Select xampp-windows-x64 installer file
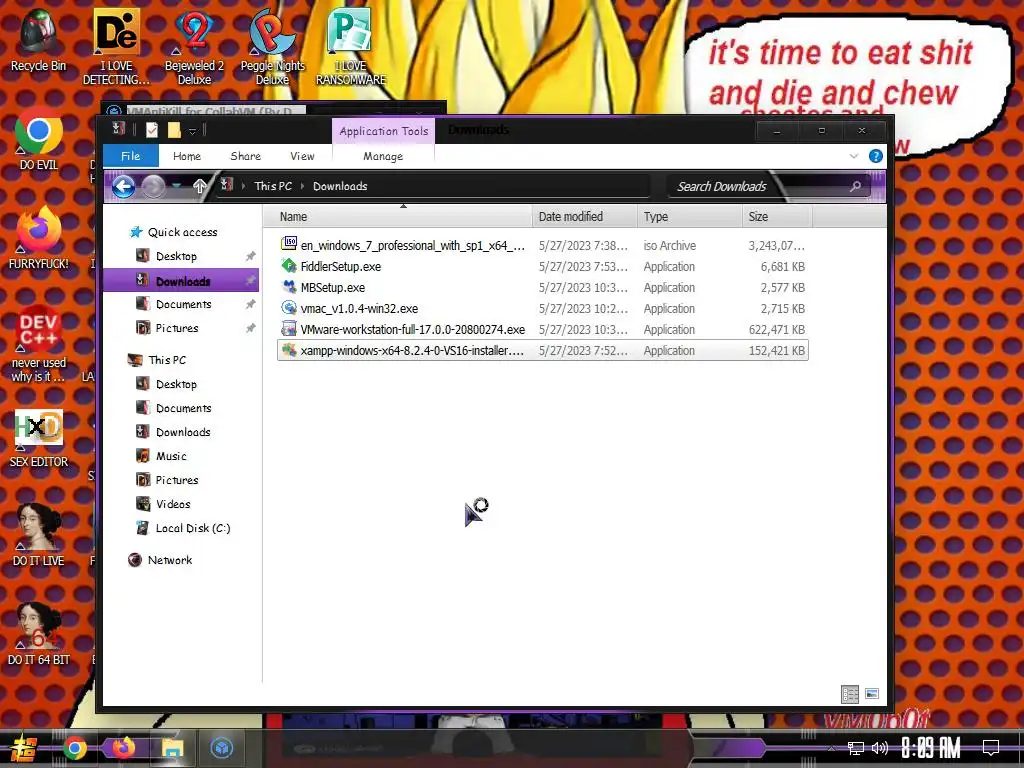The image size is (1024, 768). (543, 350)
